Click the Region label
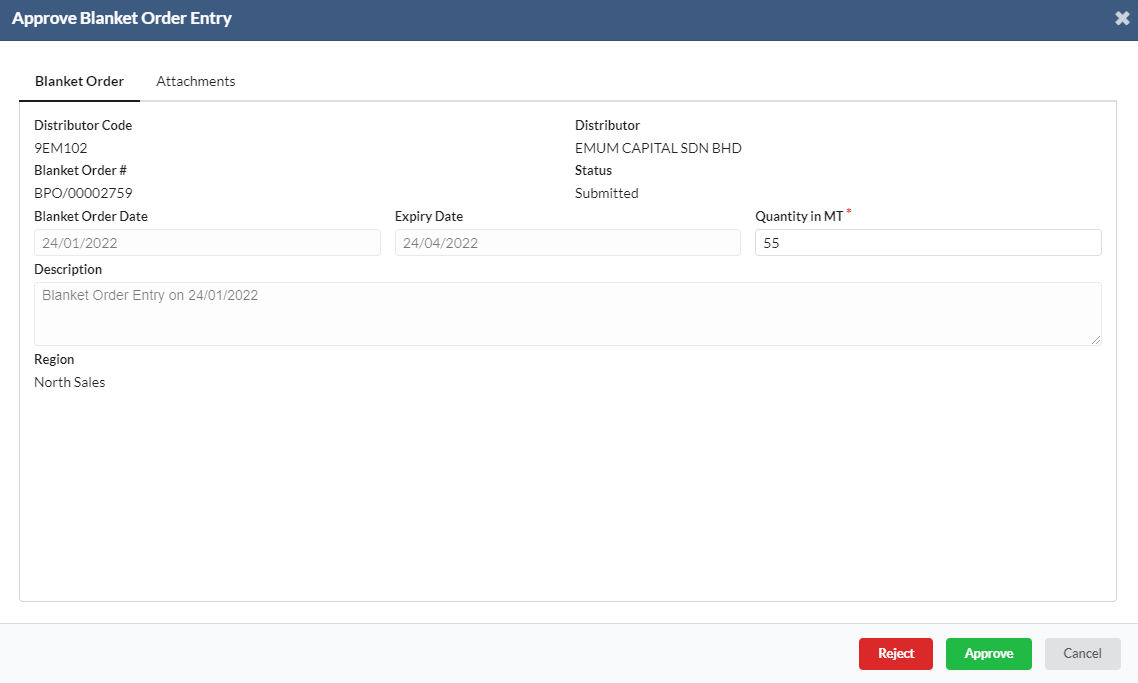 pos(54,359)
